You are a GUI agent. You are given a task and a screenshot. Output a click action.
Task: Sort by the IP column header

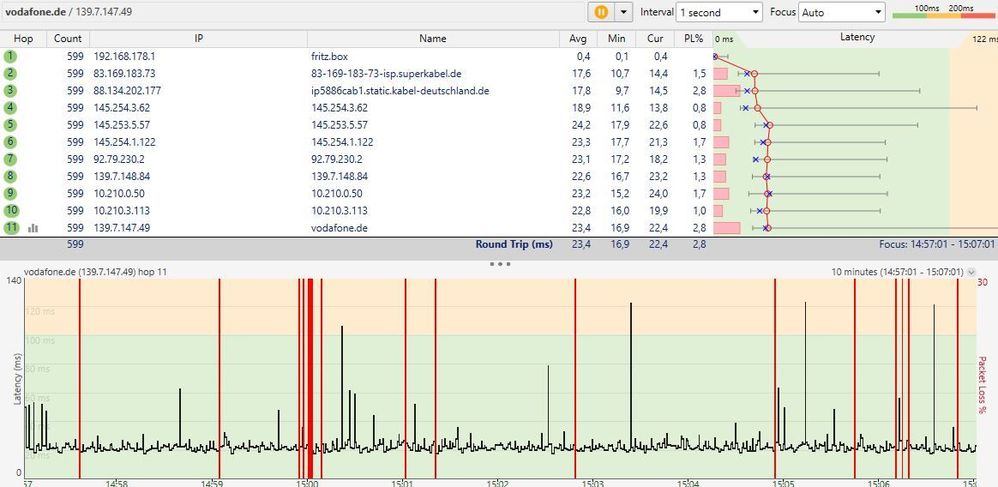pyautogui.click(x=199, y=39)
